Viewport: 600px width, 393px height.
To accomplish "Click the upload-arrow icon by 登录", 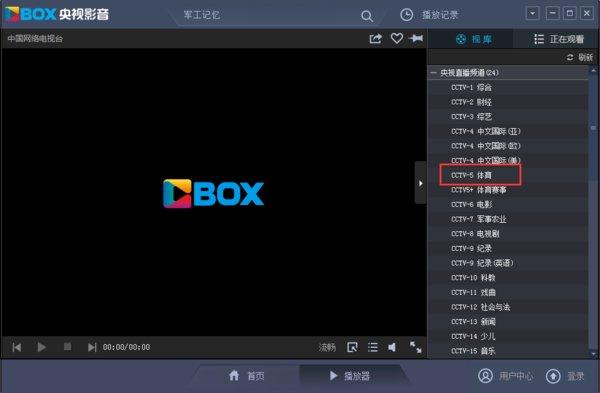I will [x=553, y=376].
